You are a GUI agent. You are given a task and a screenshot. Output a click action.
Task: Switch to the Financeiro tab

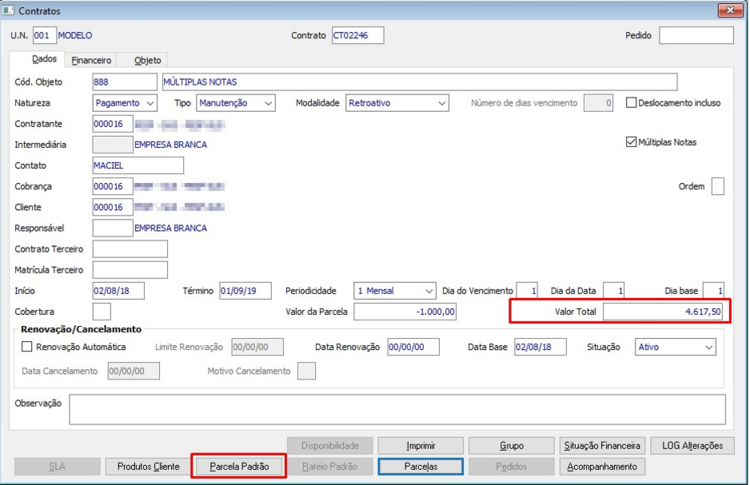[x=91, y=60]
